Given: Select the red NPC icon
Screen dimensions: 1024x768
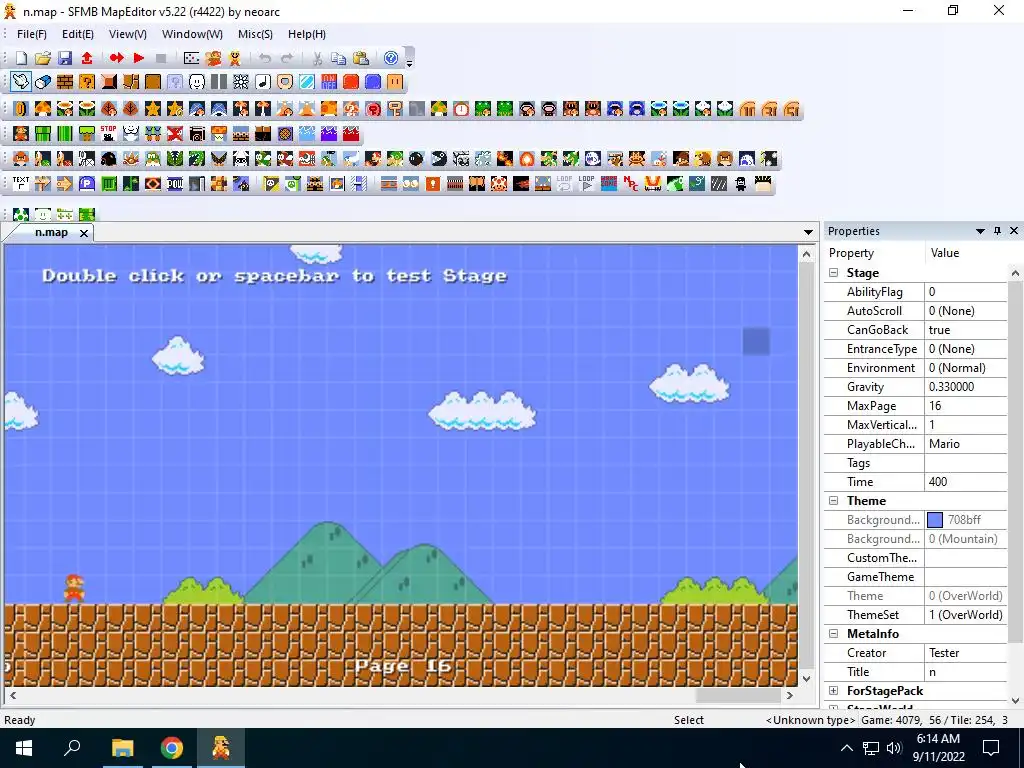Looking at the screenshot, I should click(x=630, y=184).
